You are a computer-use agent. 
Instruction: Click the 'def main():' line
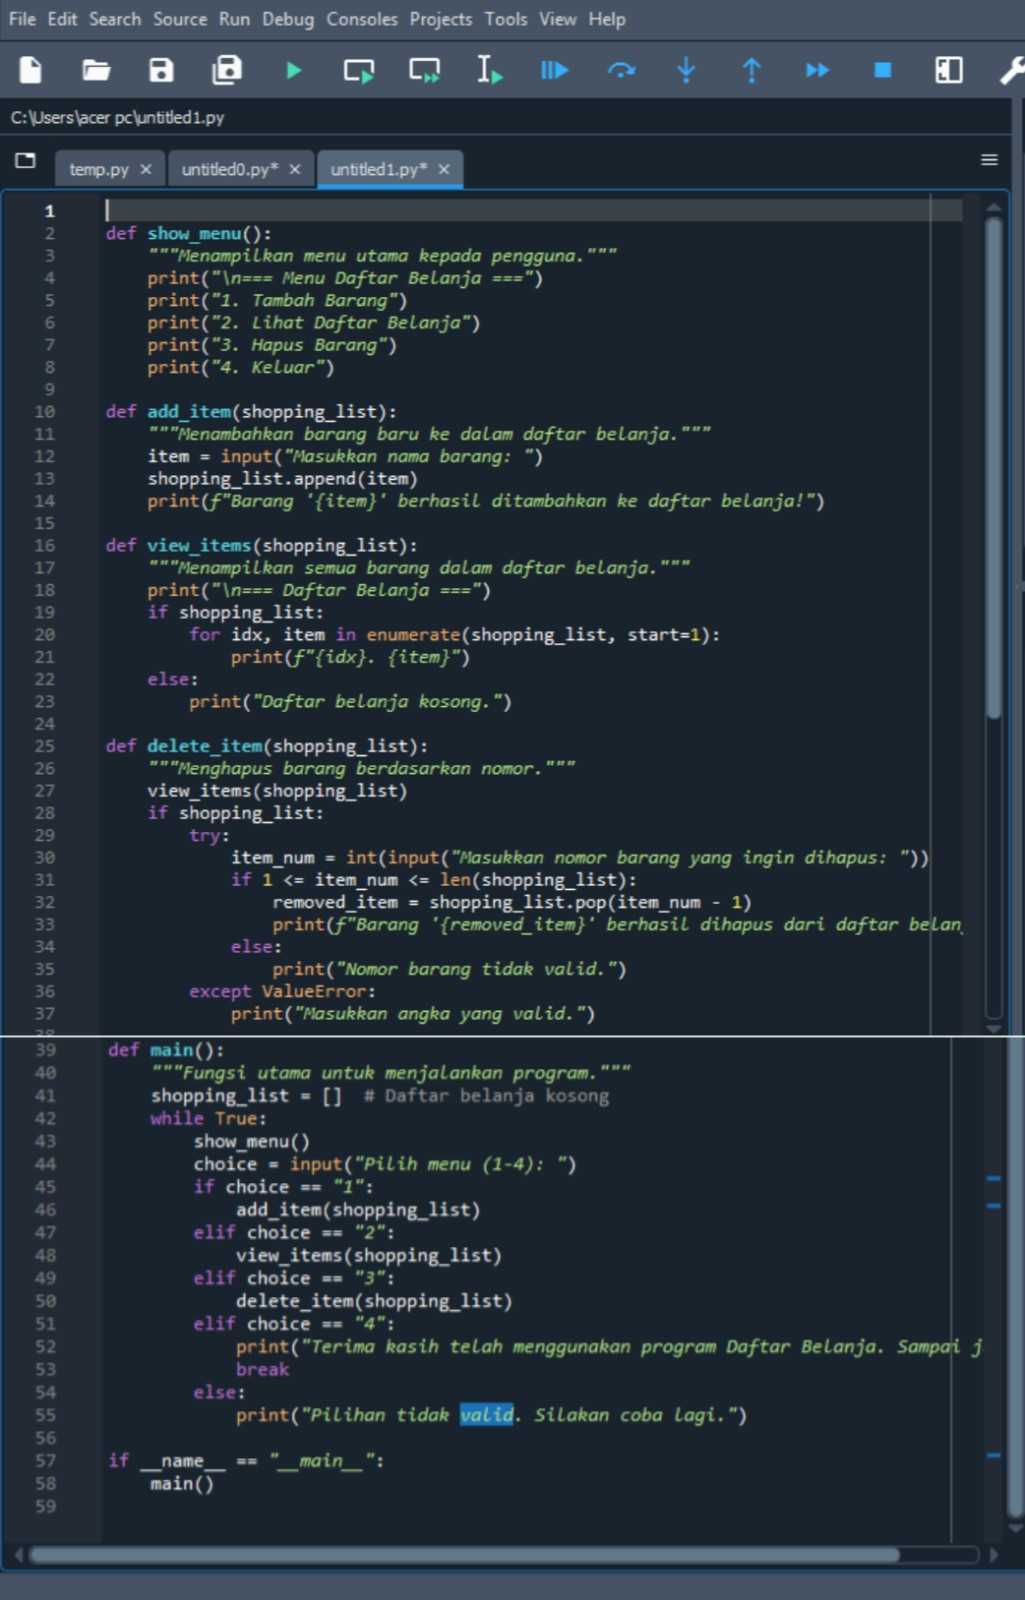[x=166, y=1050]
